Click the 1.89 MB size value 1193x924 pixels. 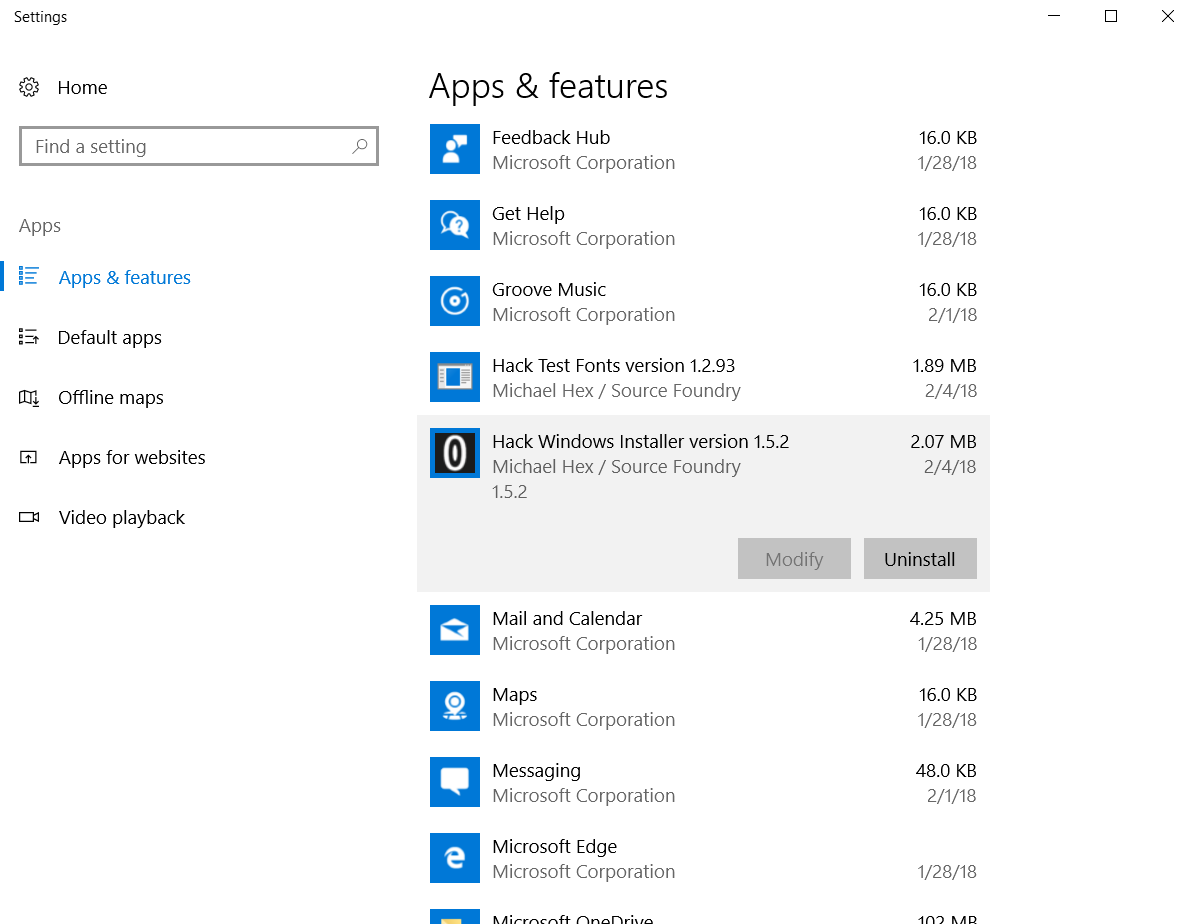(944, 365)
